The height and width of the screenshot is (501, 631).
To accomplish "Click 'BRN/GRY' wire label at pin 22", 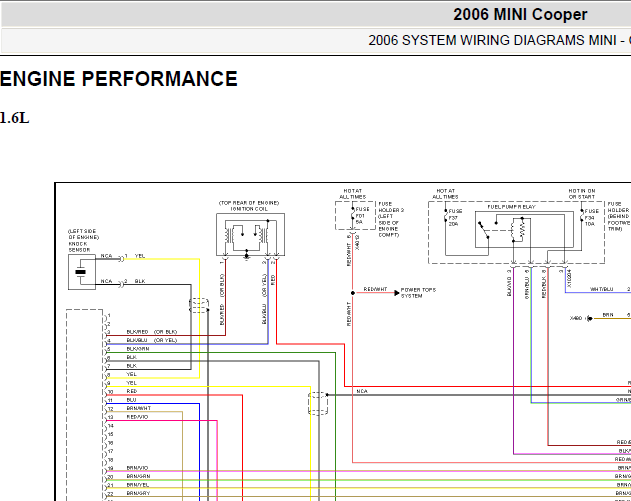I will (138, 493).
